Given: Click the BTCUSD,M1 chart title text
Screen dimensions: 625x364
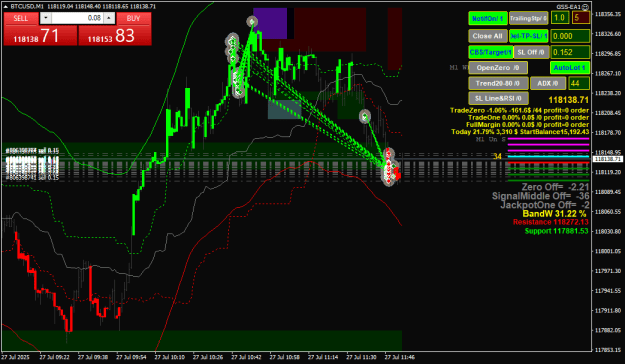Looking at the screenshot, I should coord(27,6).
